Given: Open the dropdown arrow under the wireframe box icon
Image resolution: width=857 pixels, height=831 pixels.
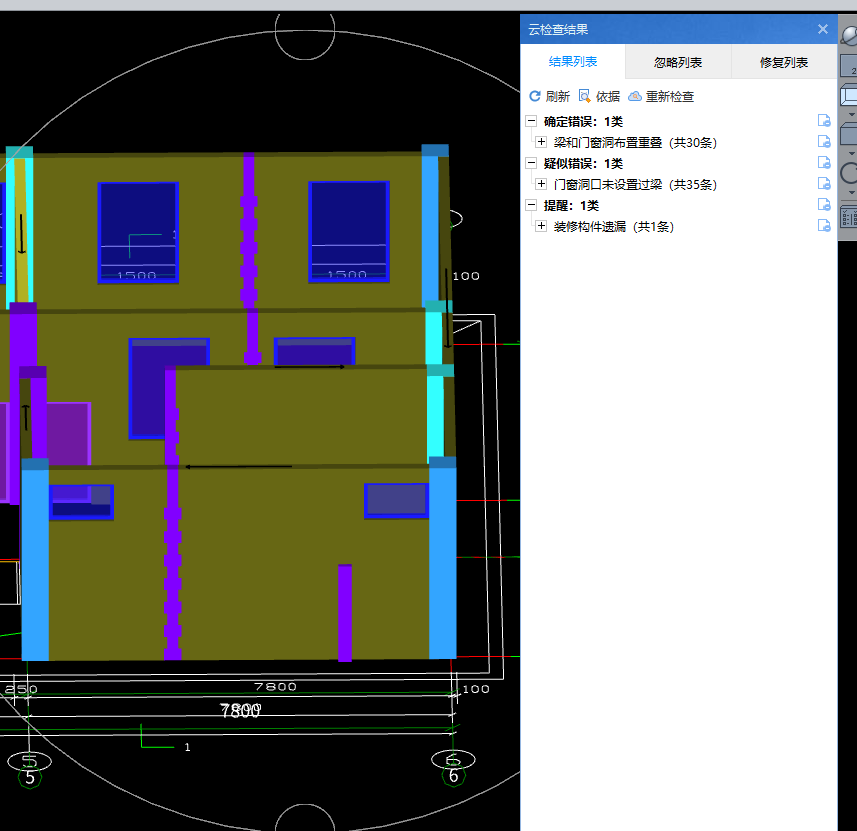Looking at the screenshot, I should [x=851, y=114].
